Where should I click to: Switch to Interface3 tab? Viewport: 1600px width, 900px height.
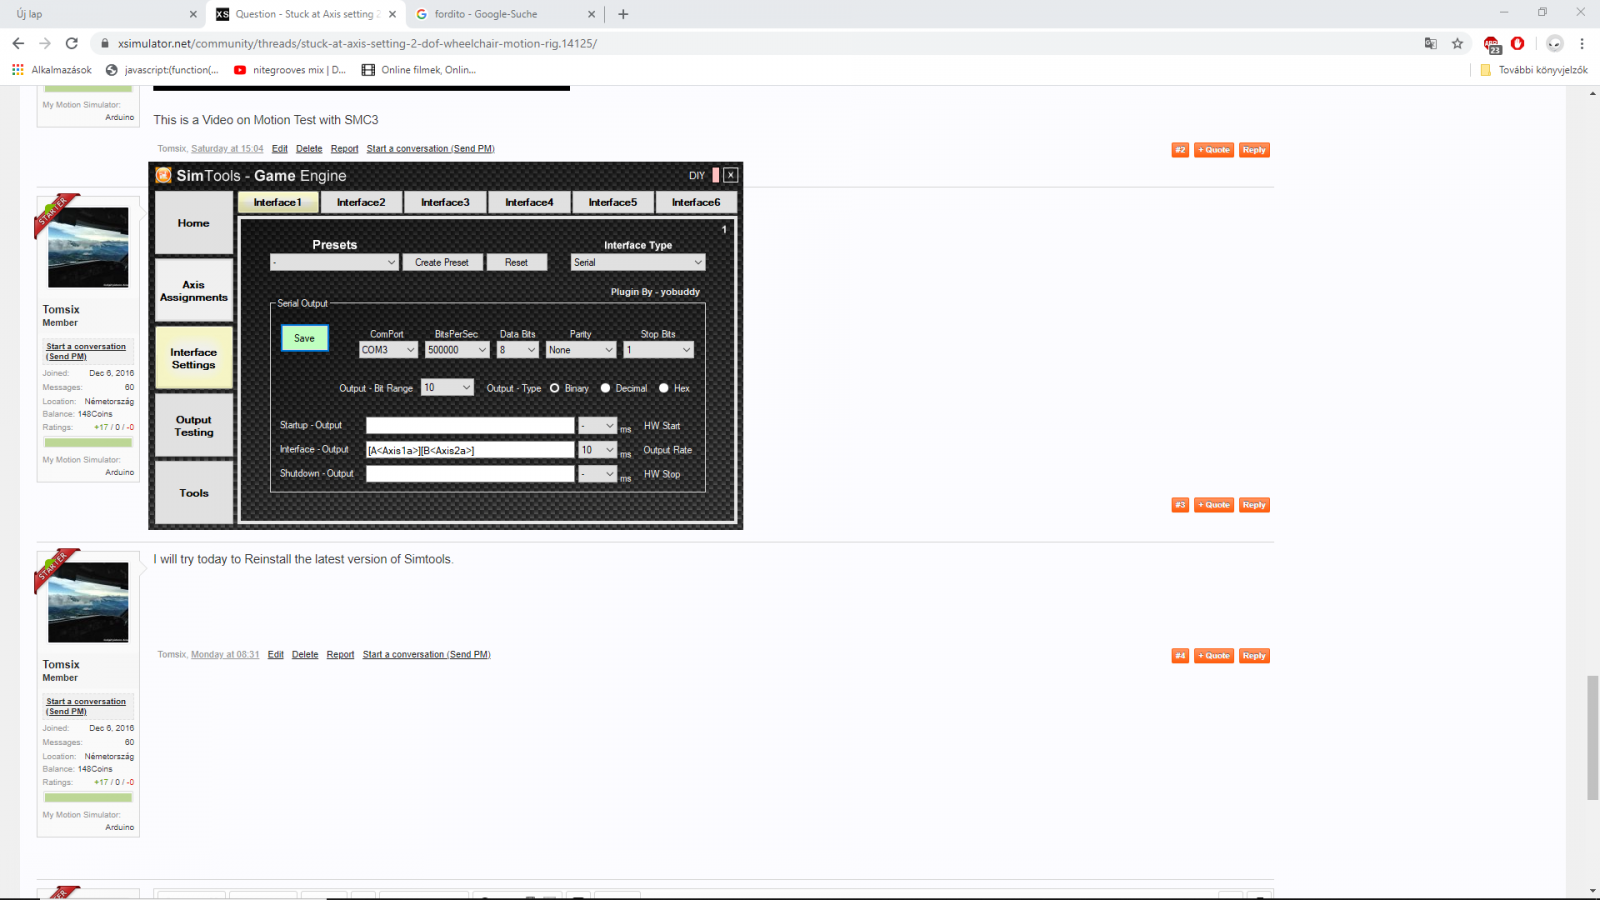coord(445,202)
